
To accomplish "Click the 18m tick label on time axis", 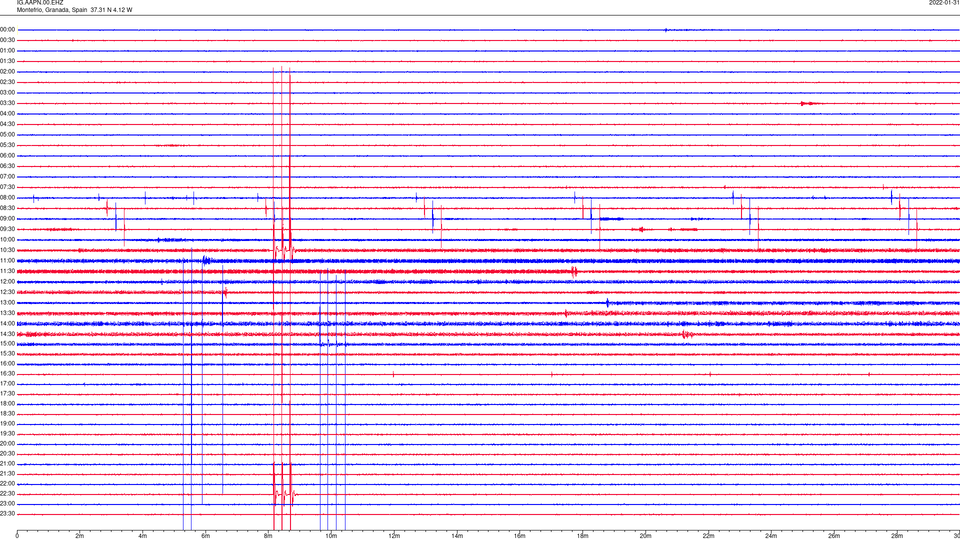I will (x=583, y=536).
